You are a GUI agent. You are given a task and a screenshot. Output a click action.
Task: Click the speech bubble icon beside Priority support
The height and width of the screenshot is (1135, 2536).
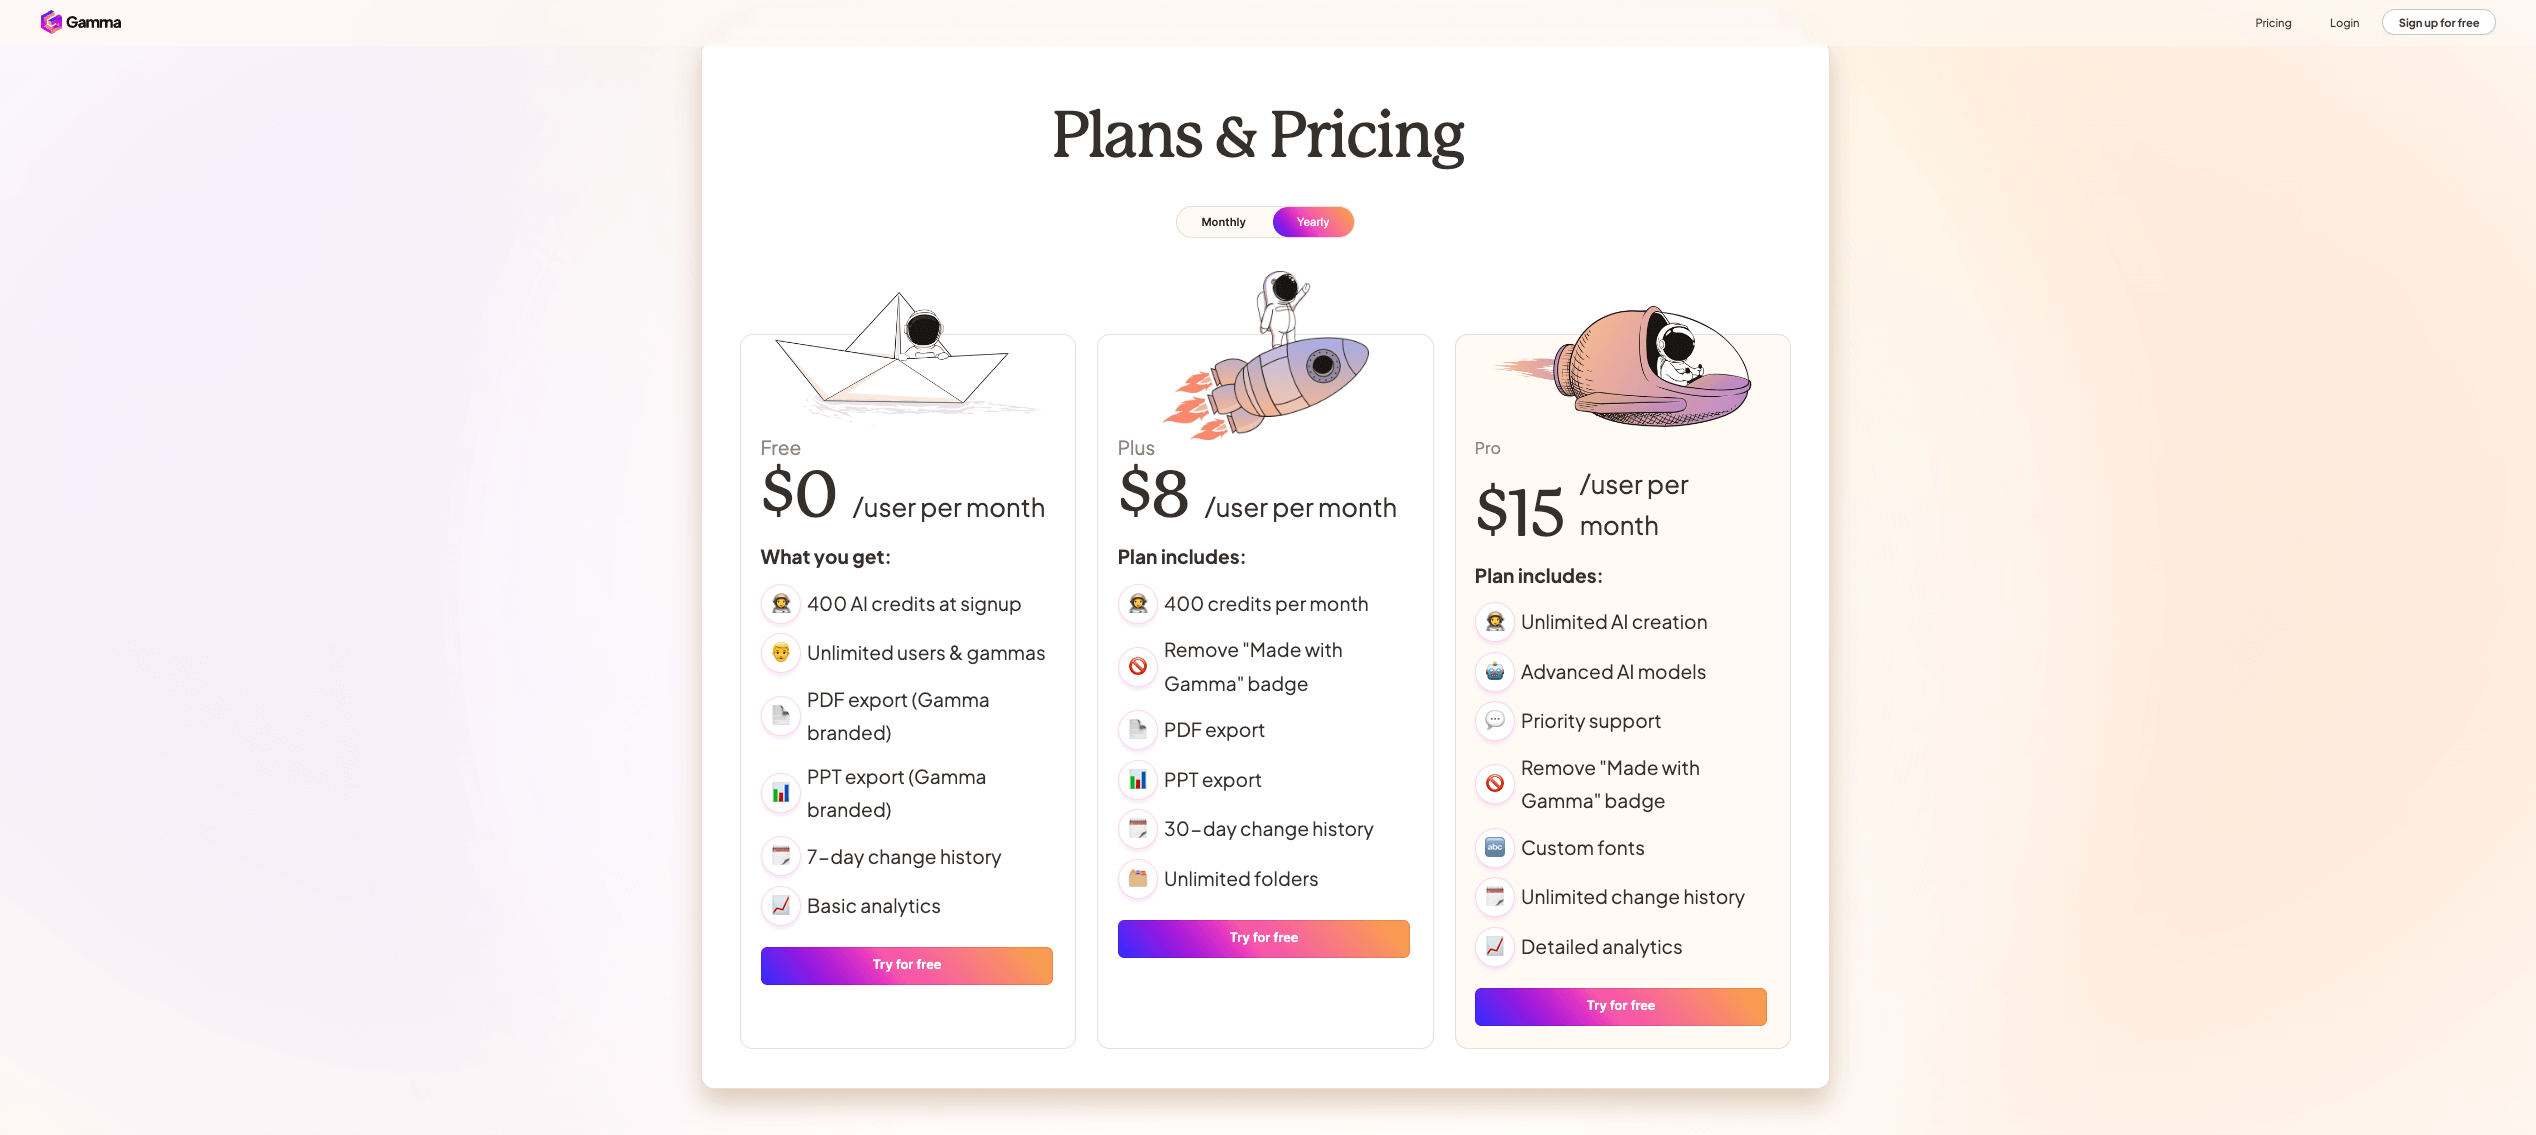coord(1495,721)
